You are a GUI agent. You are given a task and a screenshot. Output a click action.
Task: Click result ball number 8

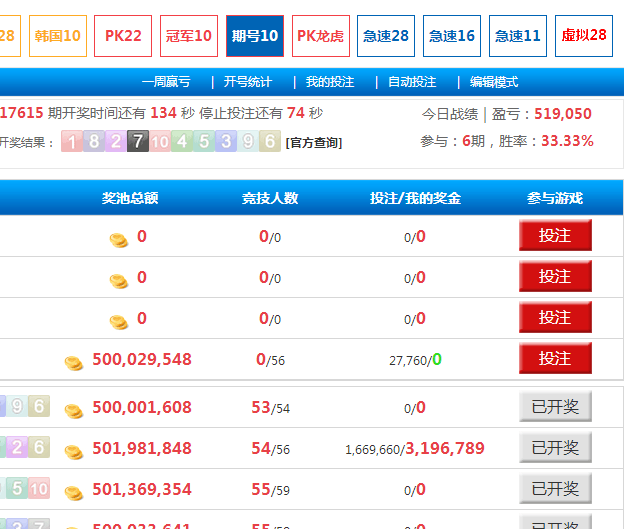[x=94, y=141]
